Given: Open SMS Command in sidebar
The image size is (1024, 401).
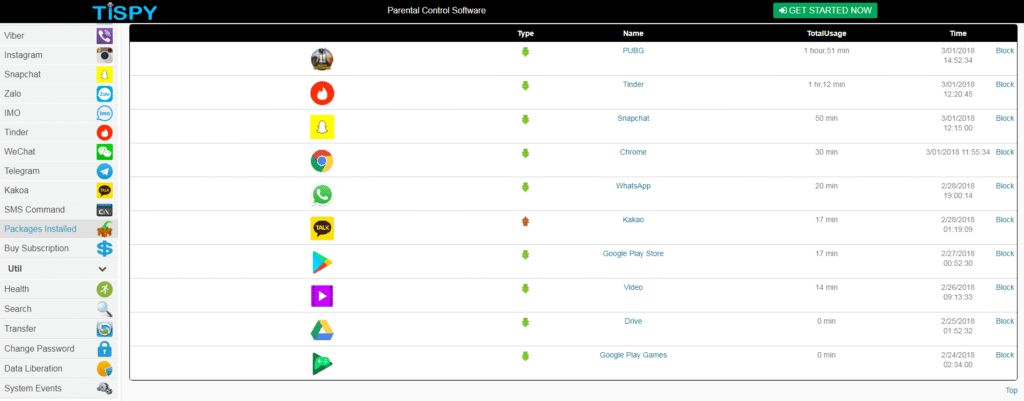Looking at the screenshot, I should tap(59, 210).
